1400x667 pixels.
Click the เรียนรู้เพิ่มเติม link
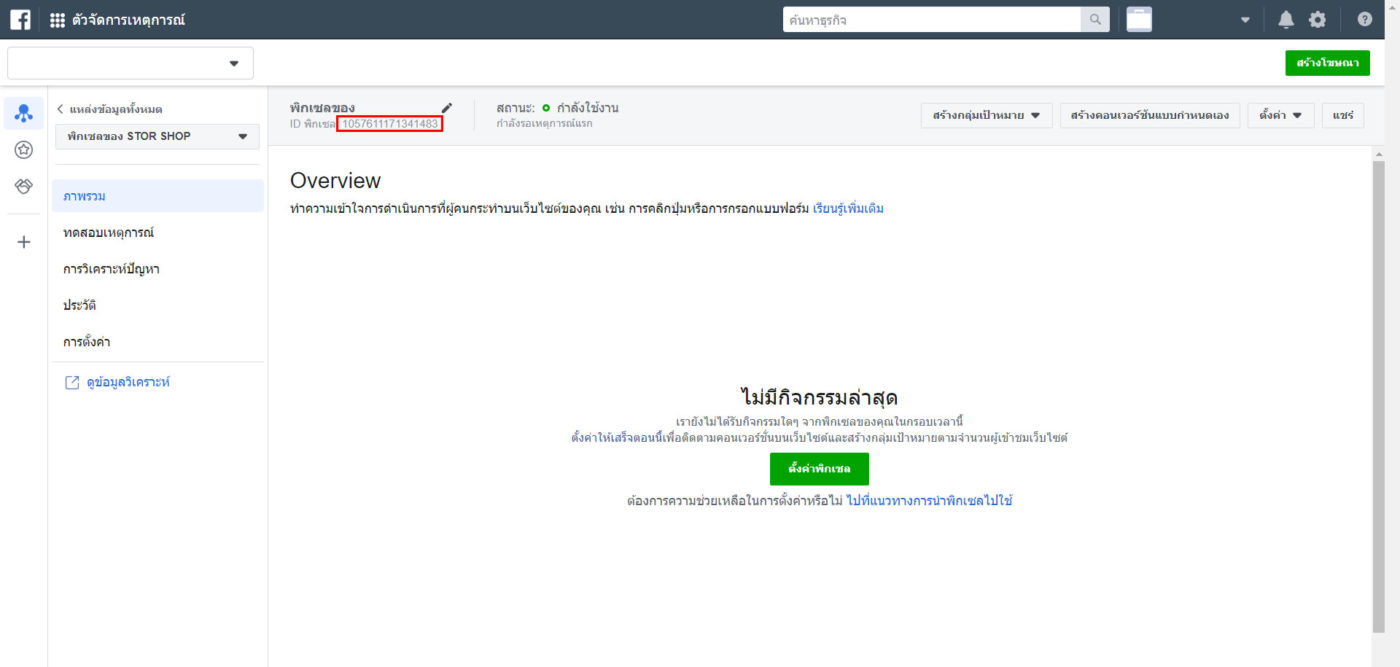point(848,209)
